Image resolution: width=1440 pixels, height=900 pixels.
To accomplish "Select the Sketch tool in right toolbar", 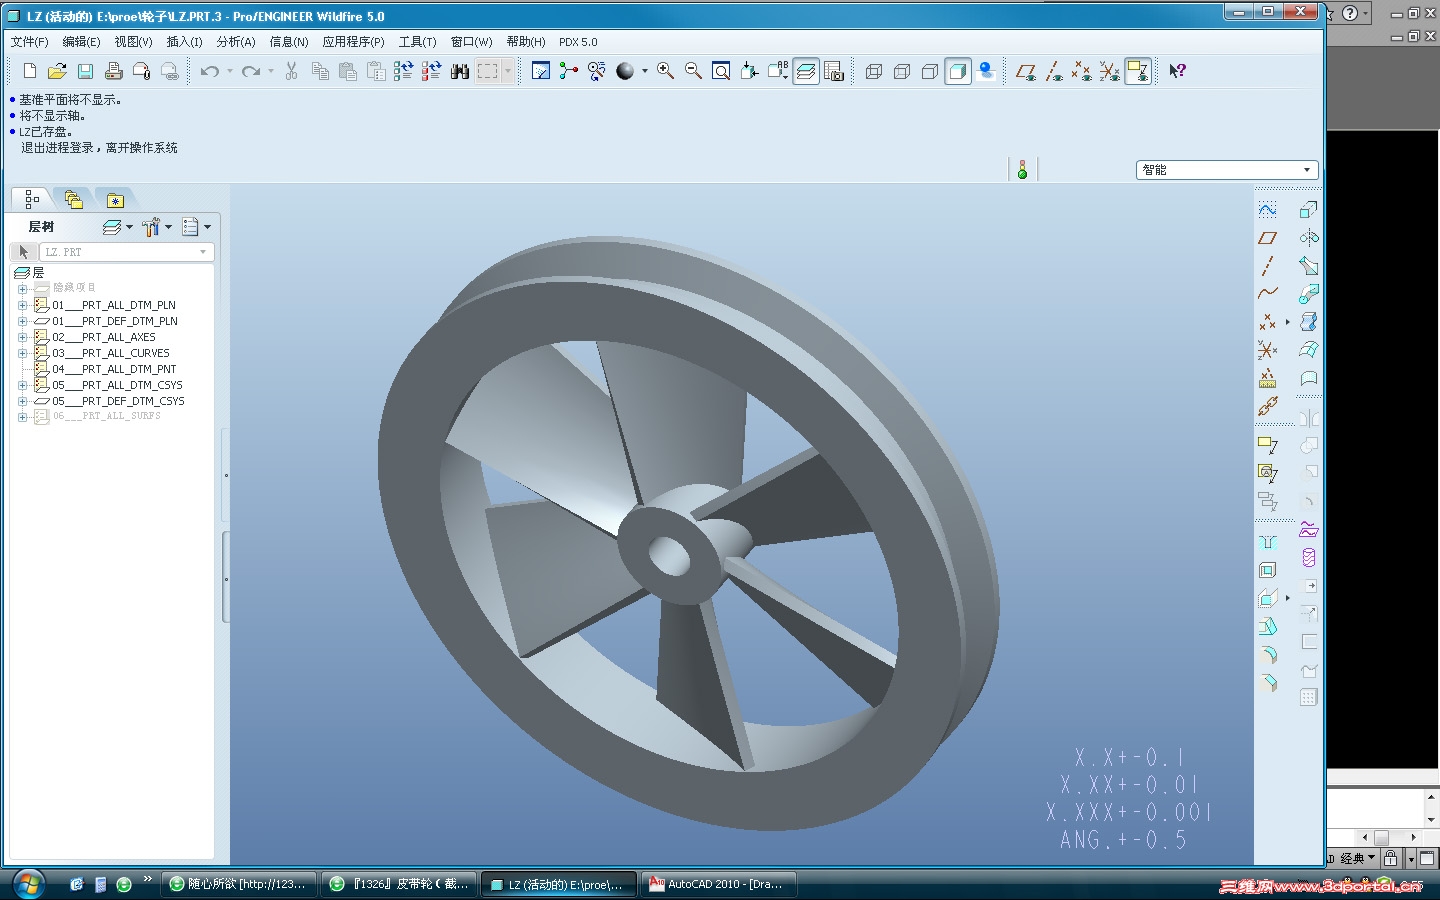I will [1268, 210].
